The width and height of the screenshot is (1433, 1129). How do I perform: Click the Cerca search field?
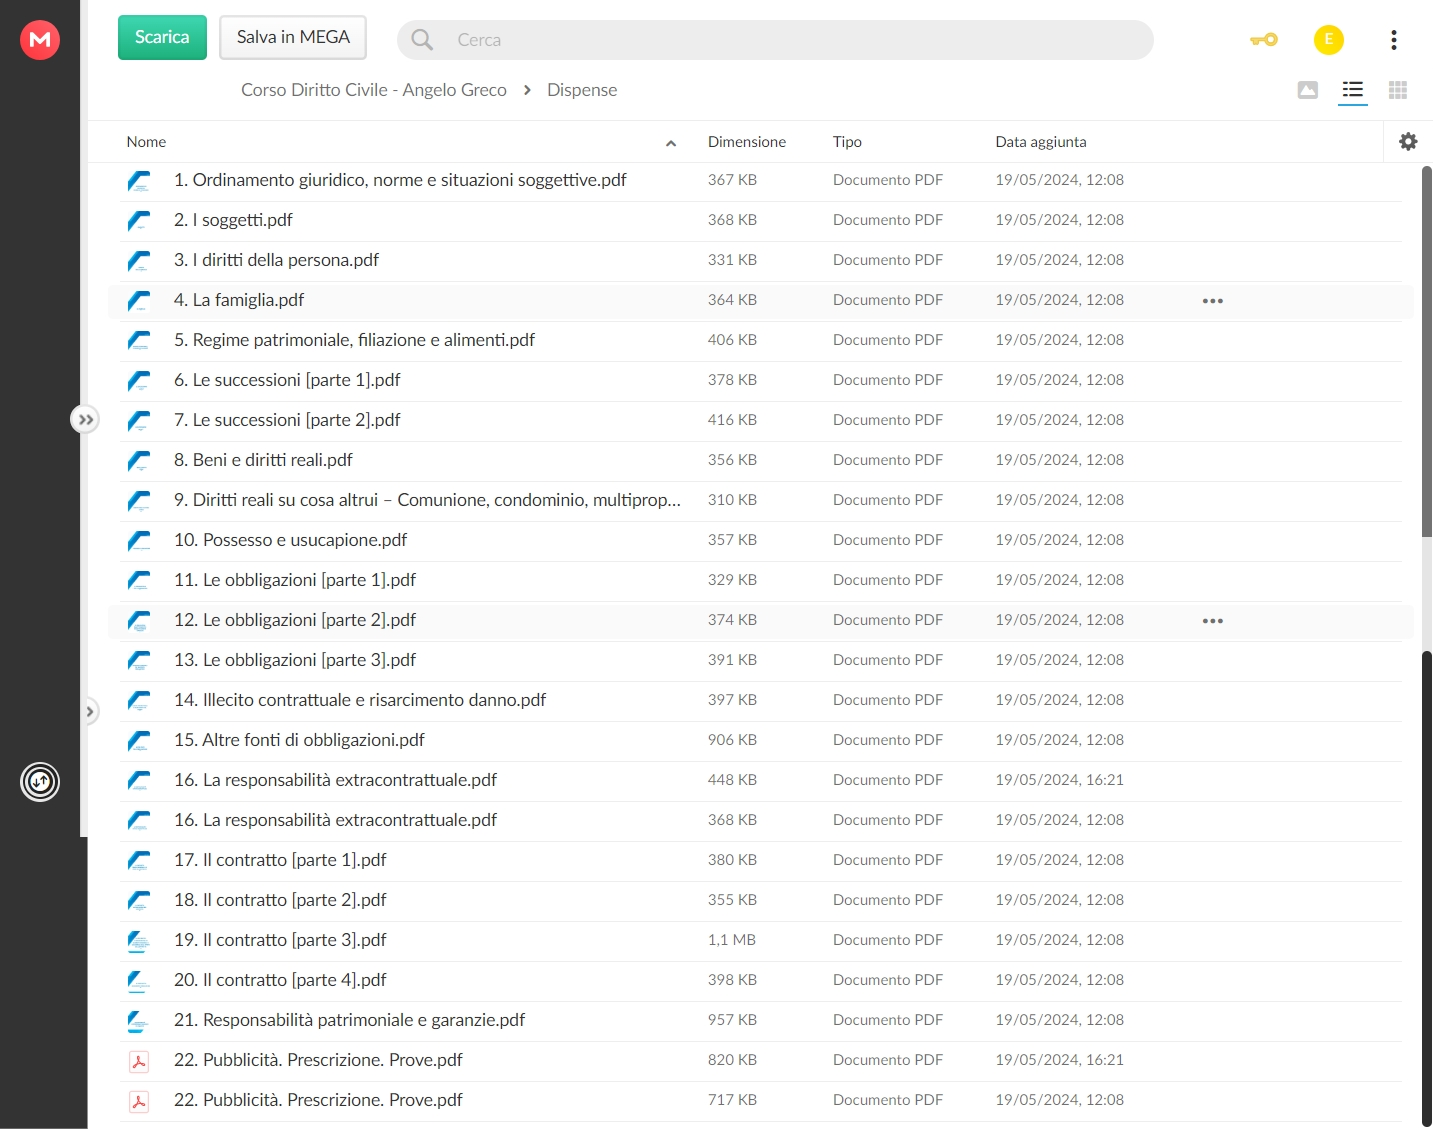[x=775, y=40]
